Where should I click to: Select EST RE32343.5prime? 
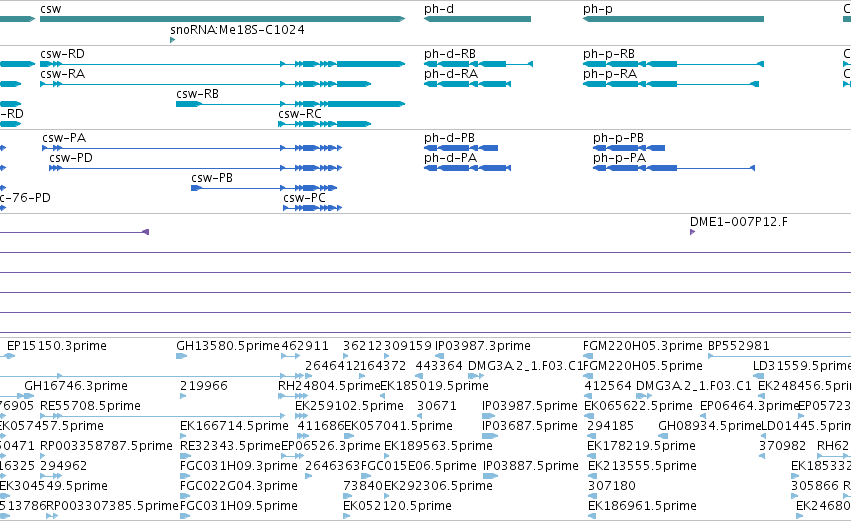tap(230, 446)
